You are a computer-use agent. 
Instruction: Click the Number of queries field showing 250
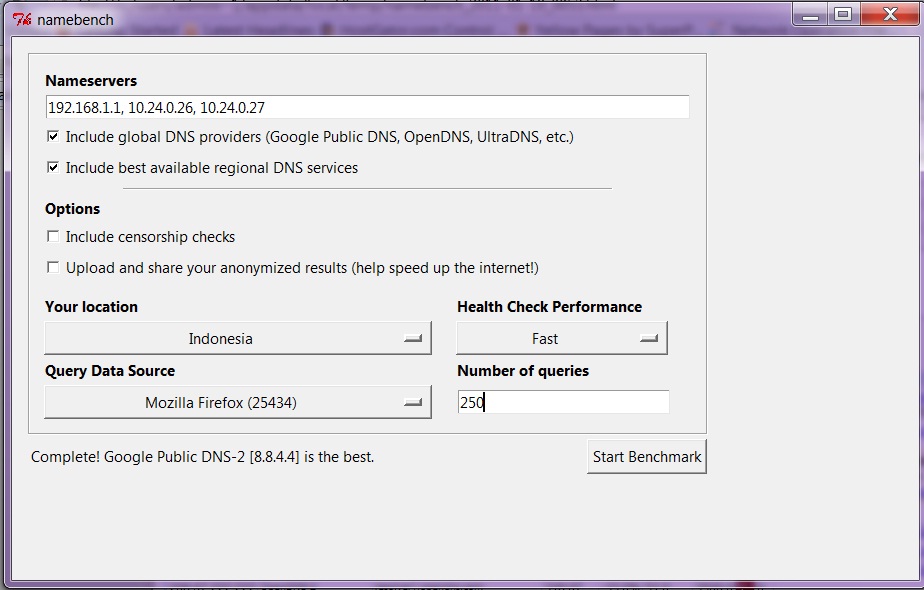coord(562,401)
